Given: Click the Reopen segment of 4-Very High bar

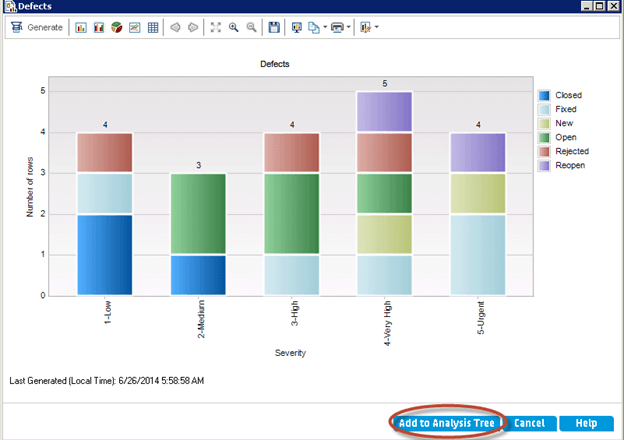Looking at the screenshot, I should click(384, 112).
